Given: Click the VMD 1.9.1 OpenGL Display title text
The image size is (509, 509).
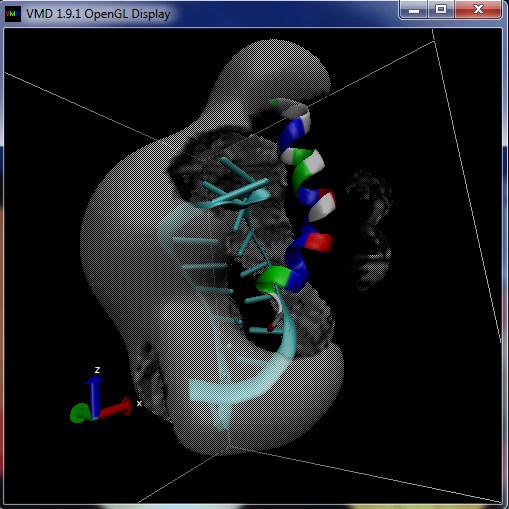Looking at the screenshot, I should click(98, 14).
